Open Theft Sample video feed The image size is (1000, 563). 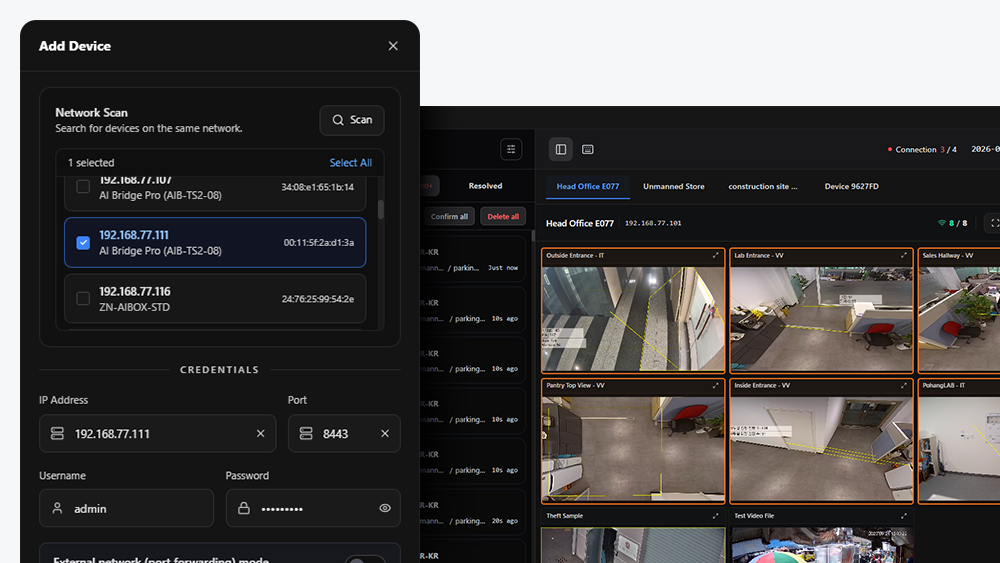633,545
